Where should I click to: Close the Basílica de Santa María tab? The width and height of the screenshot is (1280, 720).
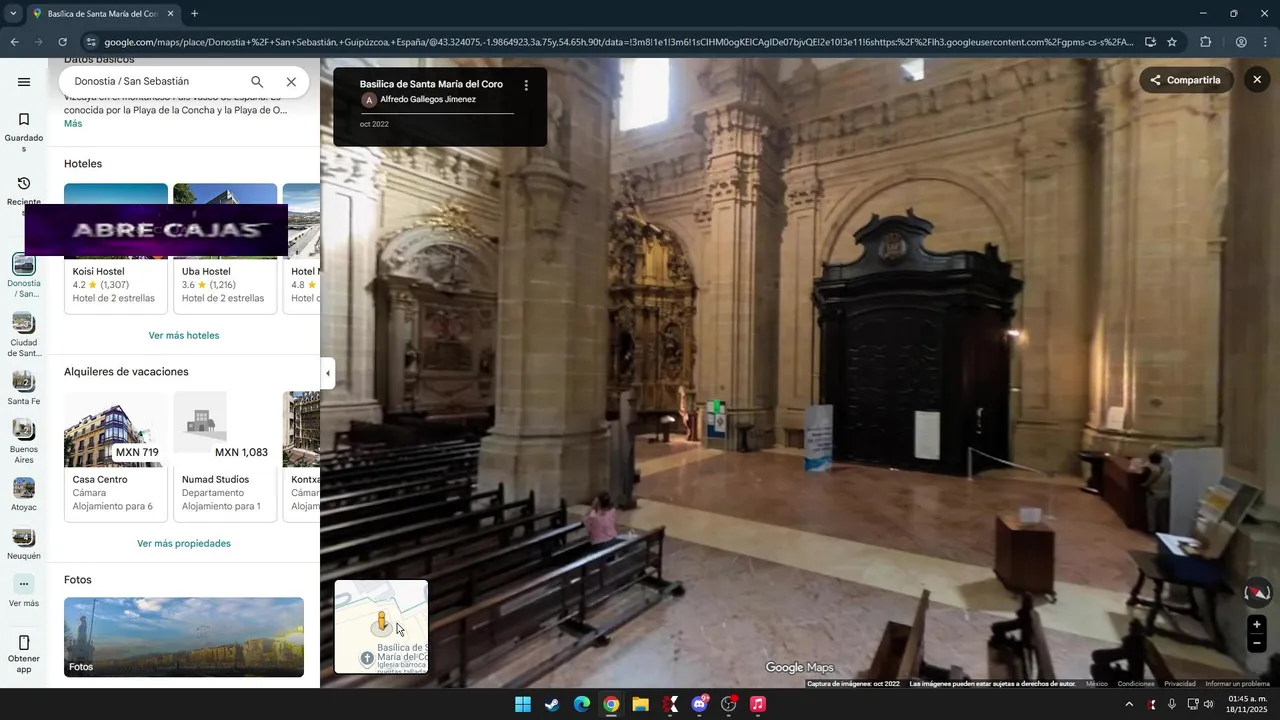coord(170,14)
